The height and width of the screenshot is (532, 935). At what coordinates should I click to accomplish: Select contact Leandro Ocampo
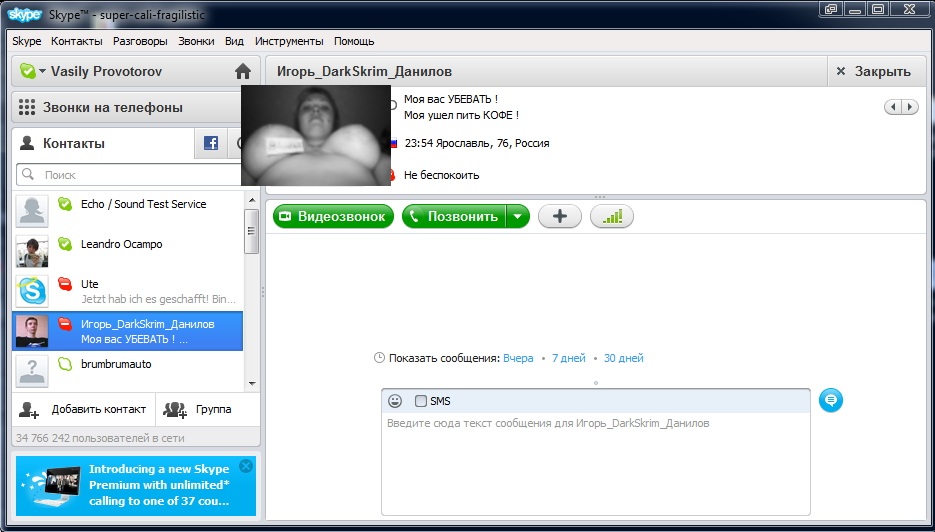[128, 251]
